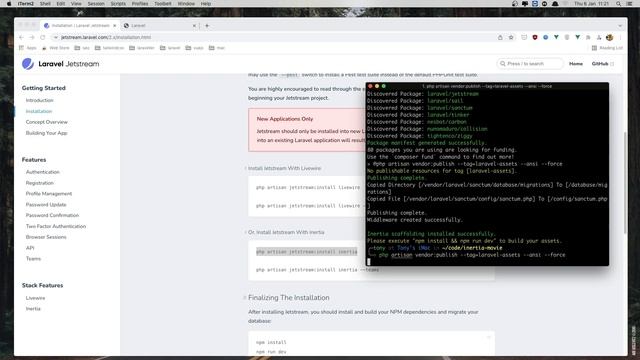The image size is (640, 360).
Task: Open the tab search chevron
Action: [620, 25]
